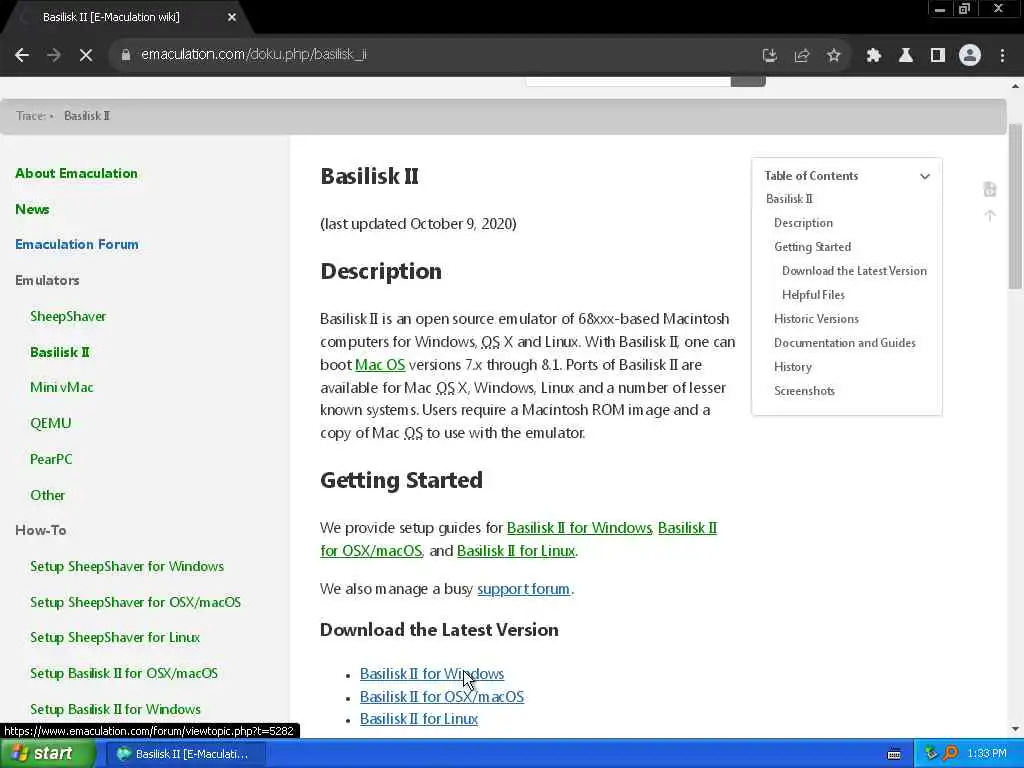The height and width of the screenshot is (768, 1024).
Task: Open Basilisk II for Linux setup guide link
Action: (516, 551)
